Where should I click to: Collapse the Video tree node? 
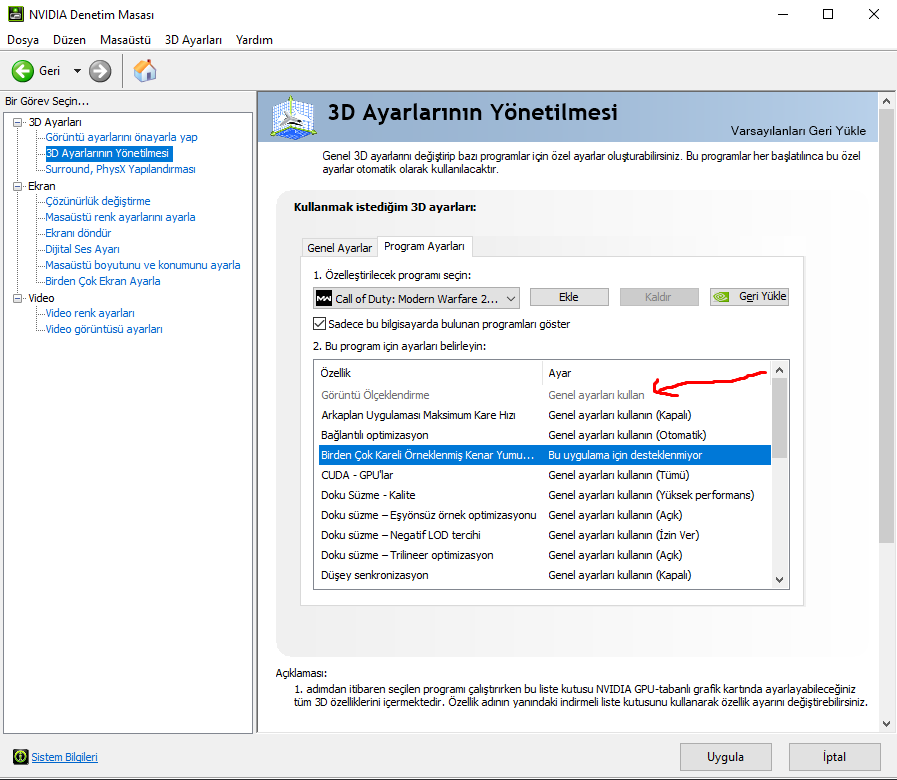pos(18,298)
